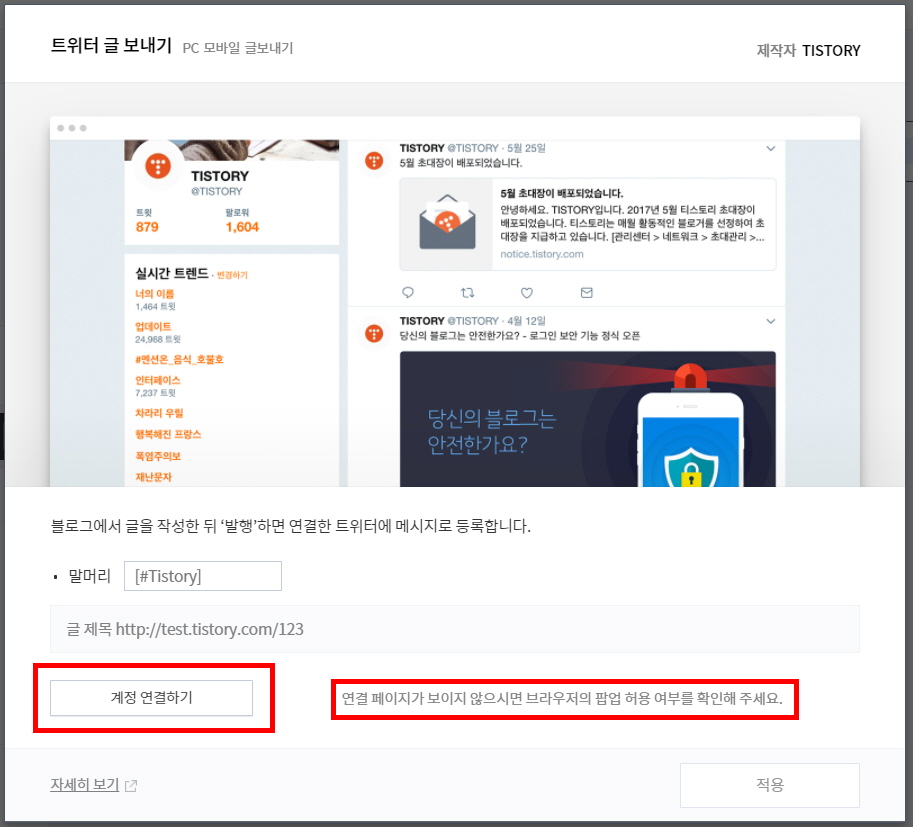Click the 계정 연결하기 button

coord(151,698)
